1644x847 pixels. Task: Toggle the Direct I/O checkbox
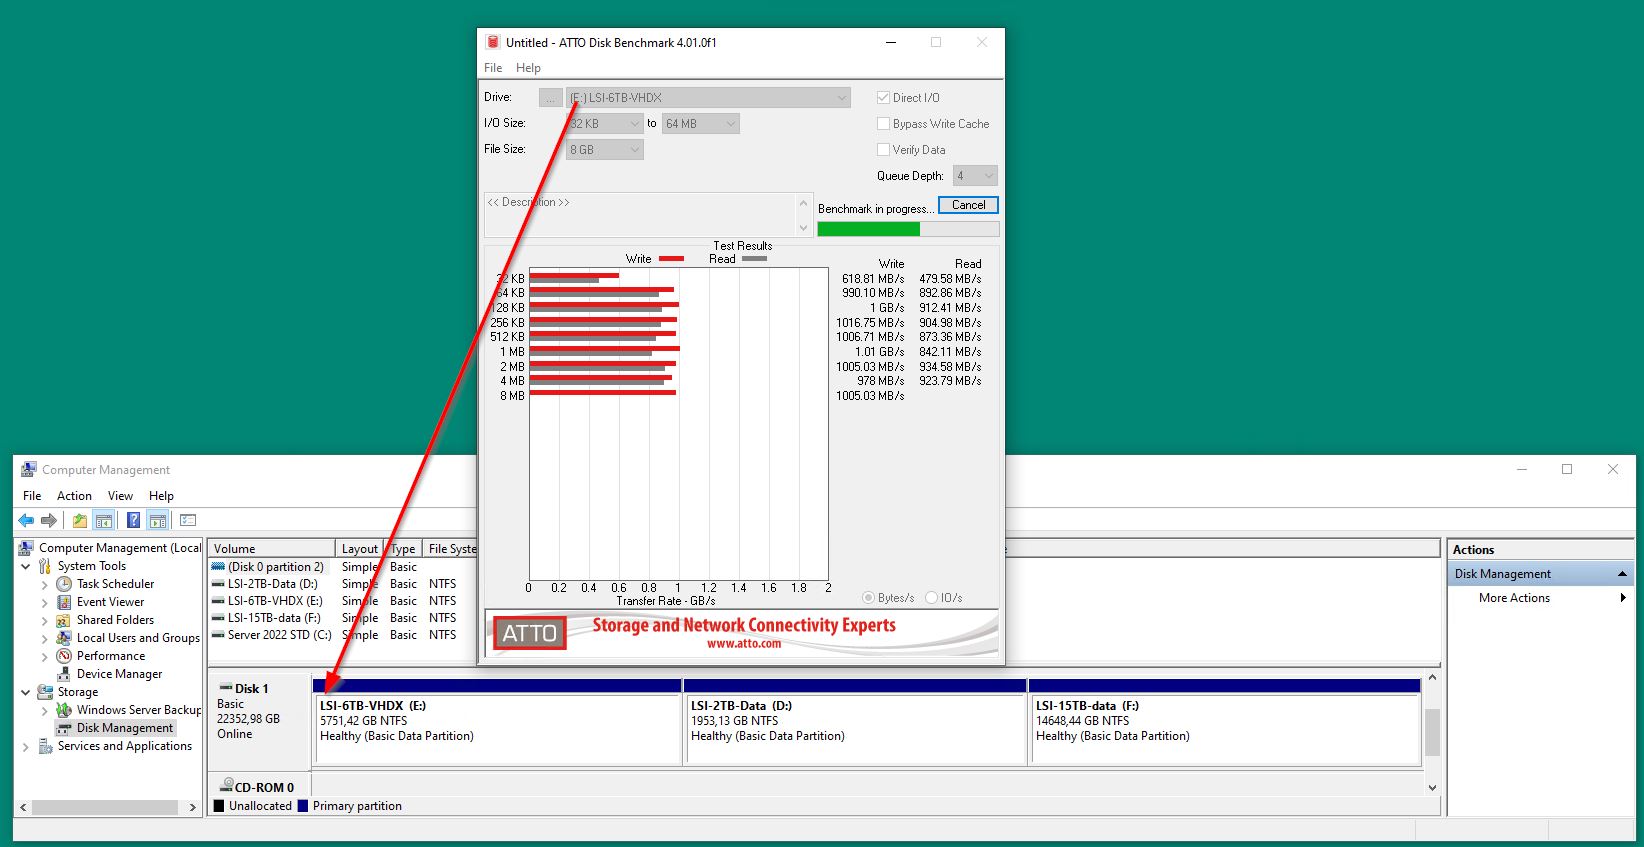pyautogui.click(x=883, y=98)
